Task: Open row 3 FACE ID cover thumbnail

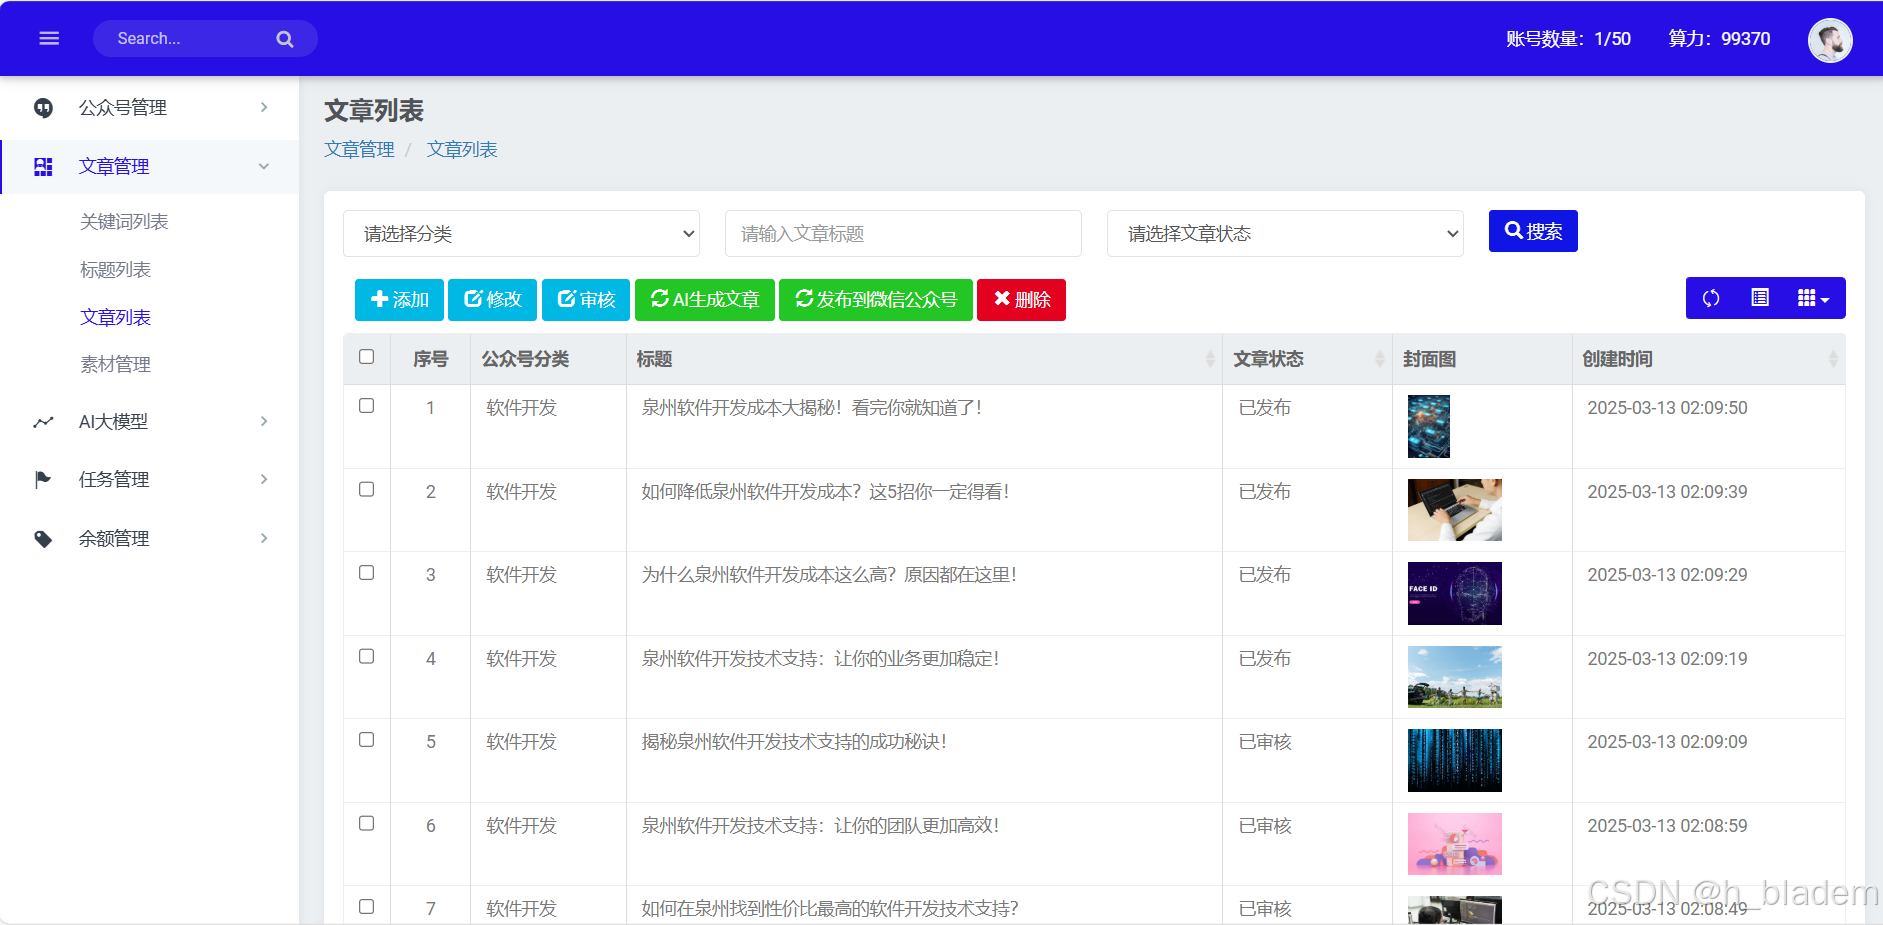Action: 1455,594
